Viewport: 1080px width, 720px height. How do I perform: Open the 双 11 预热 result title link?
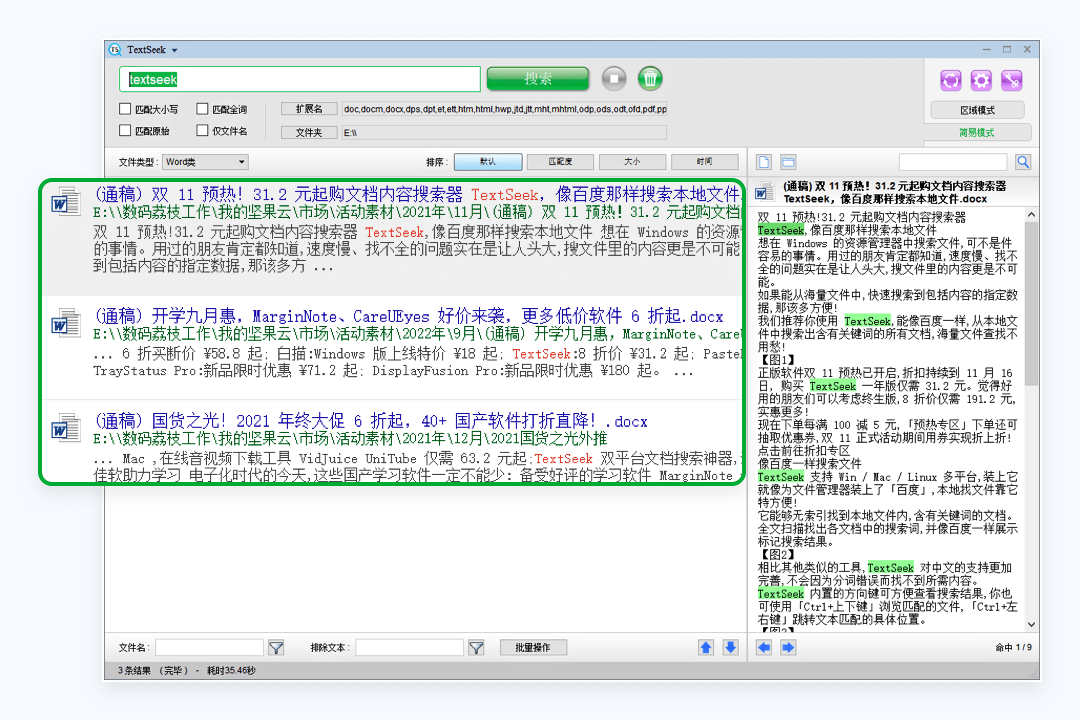[x=416, y=195]
